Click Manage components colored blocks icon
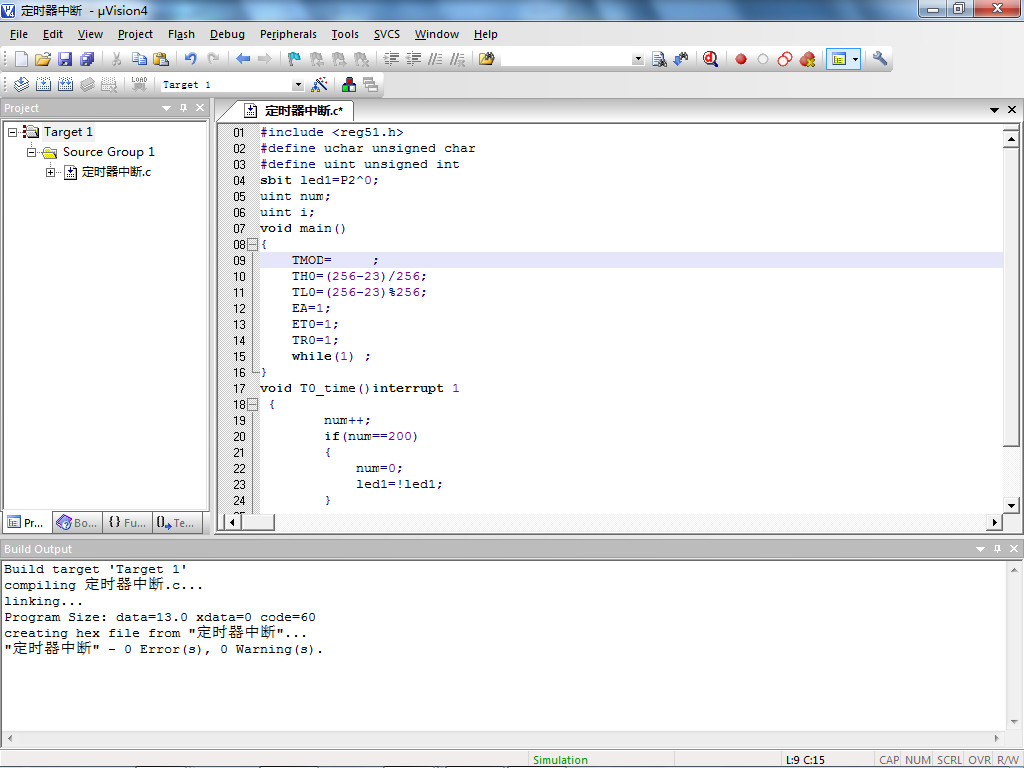This screenshot has height=768, width=1024. point(349,85)
